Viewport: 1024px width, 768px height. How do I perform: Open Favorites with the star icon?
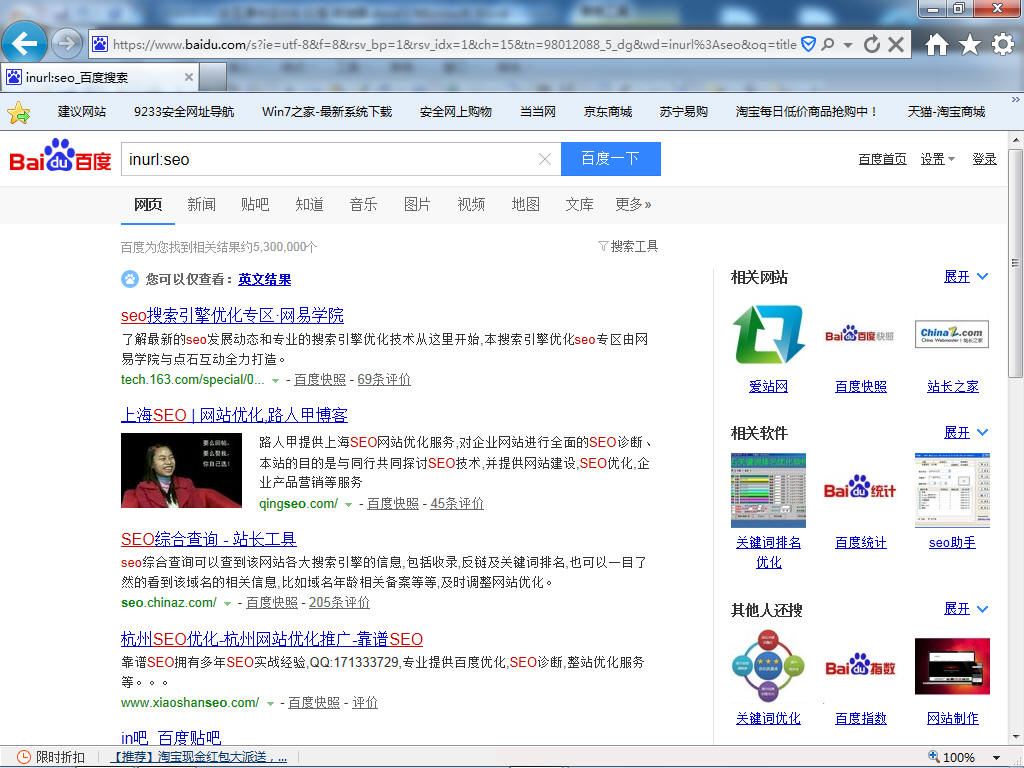tap(970, 44)
